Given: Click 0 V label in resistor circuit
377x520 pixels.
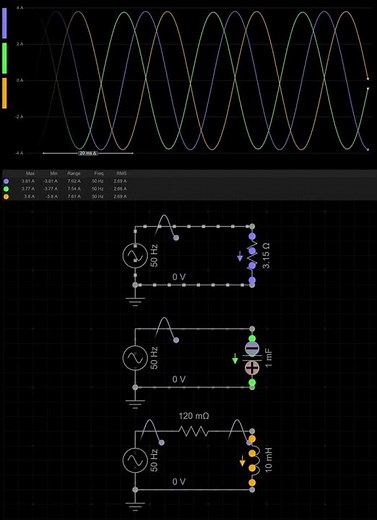Looking at the screenshot, I should click(179, 277).
